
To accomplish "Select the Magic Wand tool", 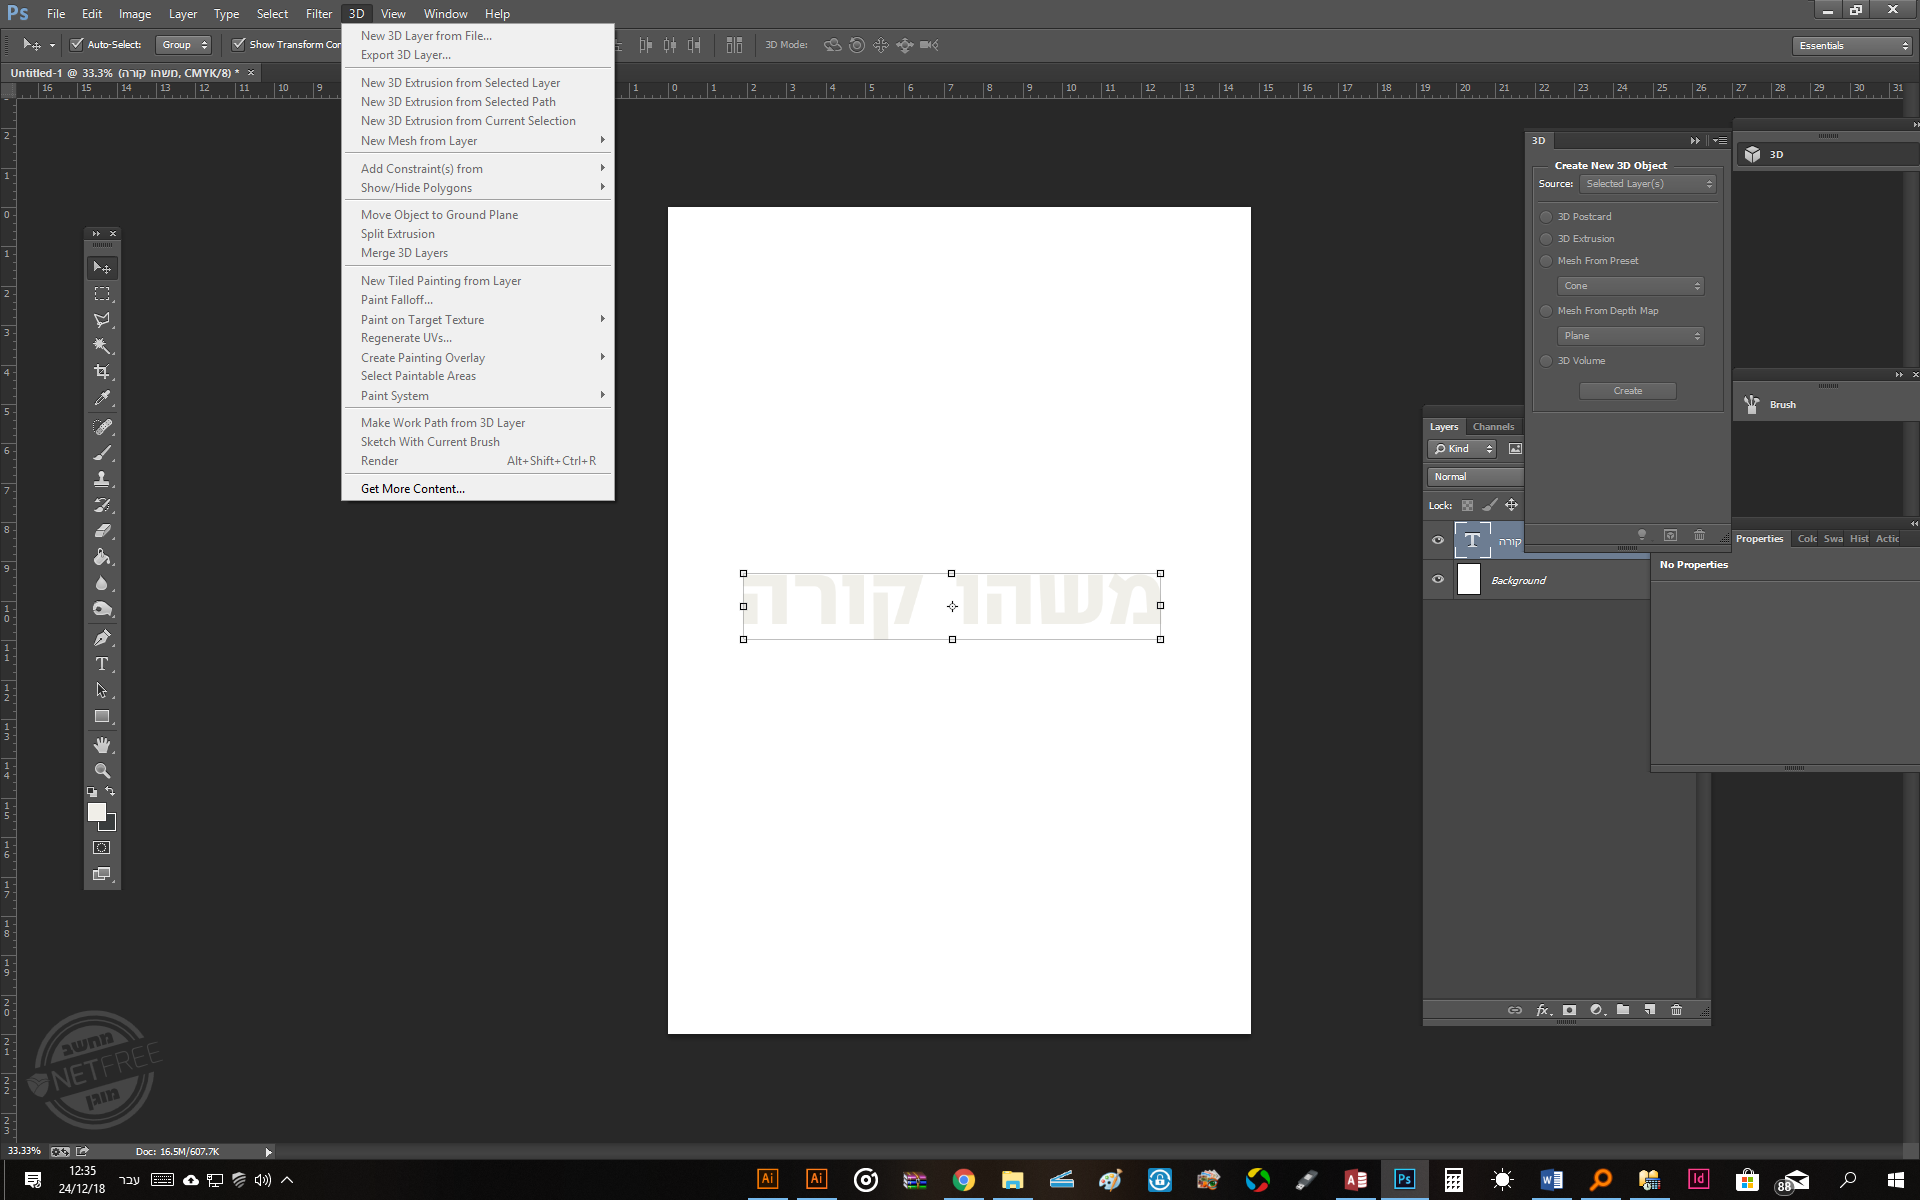I will (x=102, y=346).
